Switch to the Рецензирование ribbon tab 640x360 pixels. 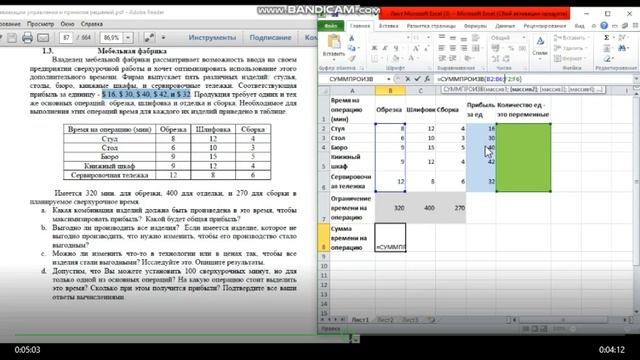(544, 26)
